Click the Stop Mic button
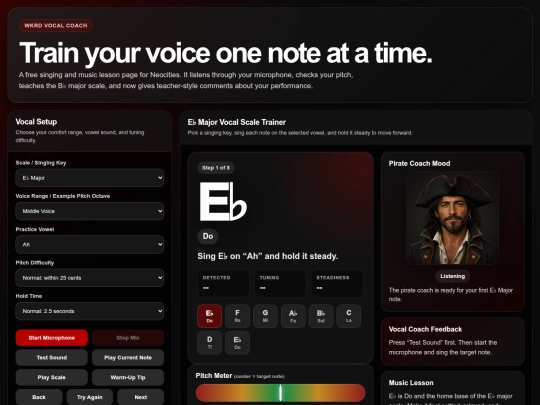Screen dimensions: 540x405 point(128,338)
